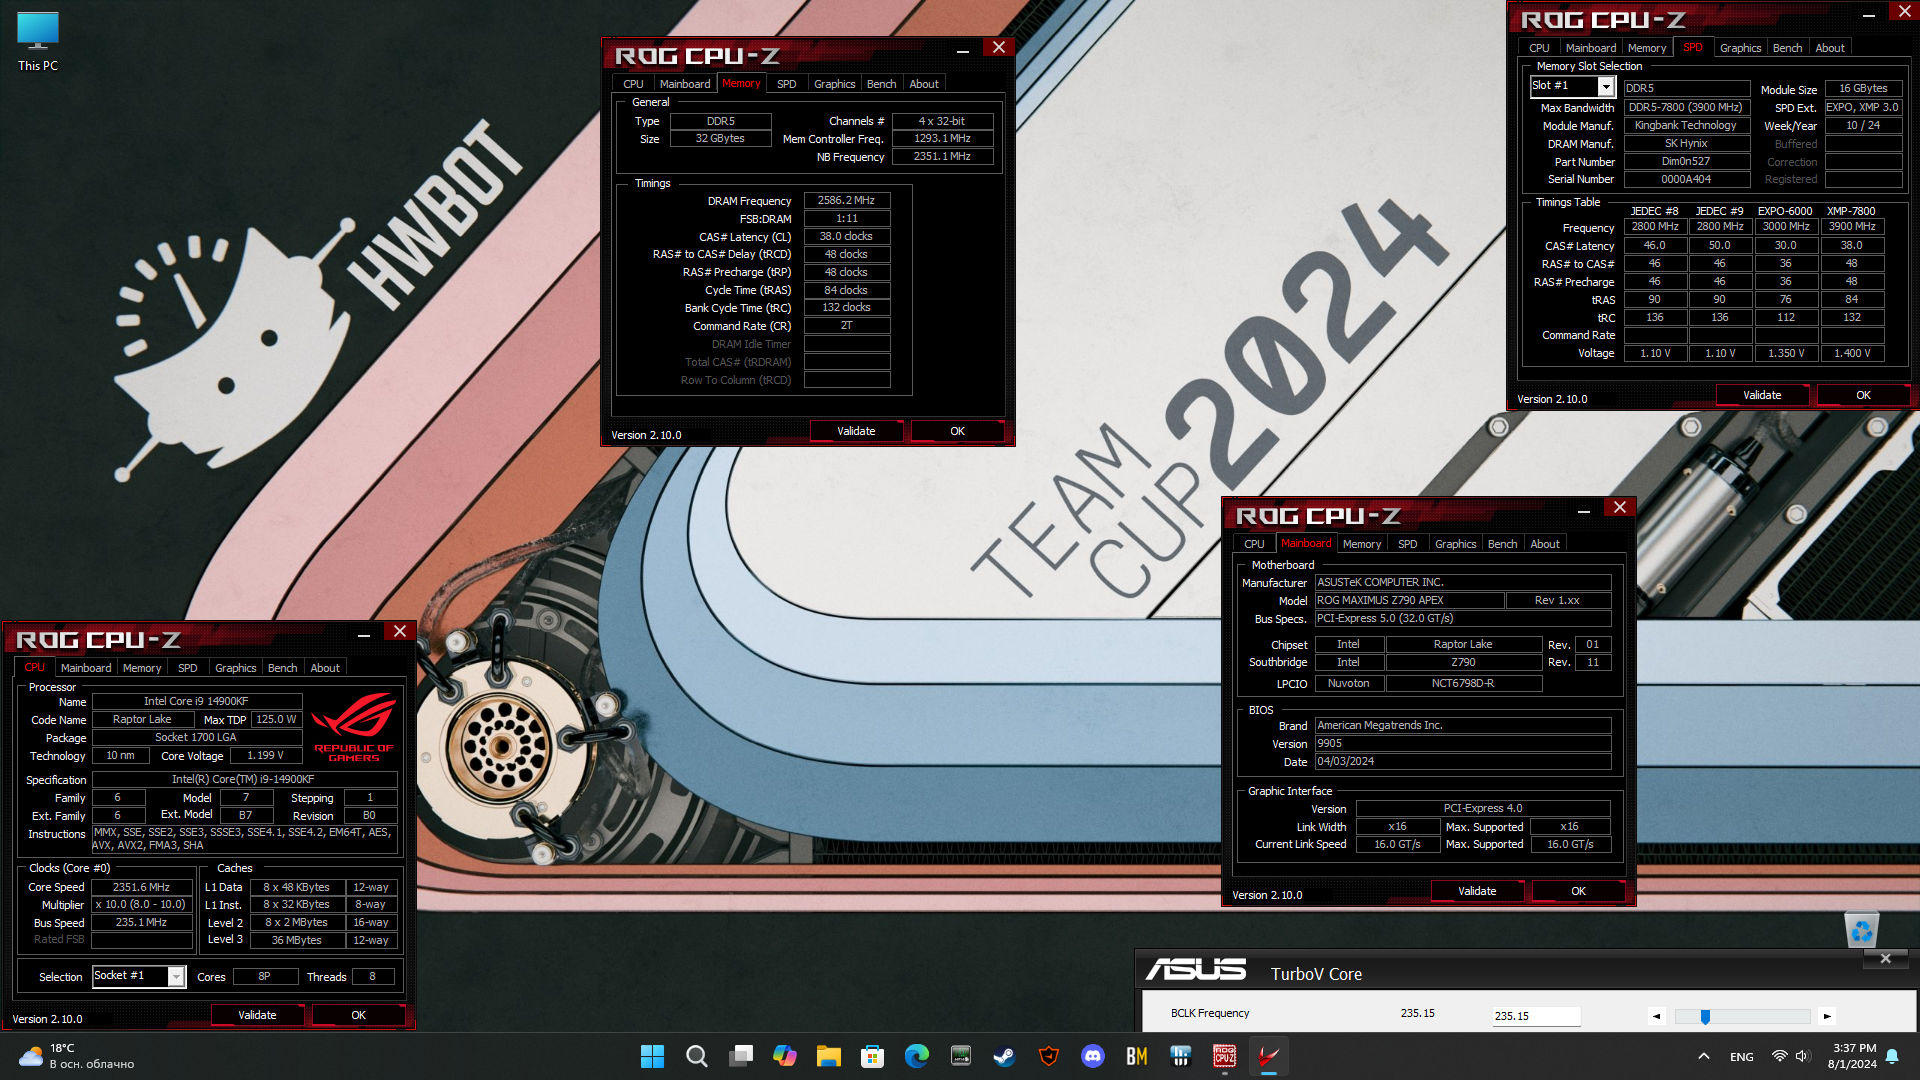Open the Mainboard tab in CPU window
The image size is (1920, 1080).
[86, 668]
